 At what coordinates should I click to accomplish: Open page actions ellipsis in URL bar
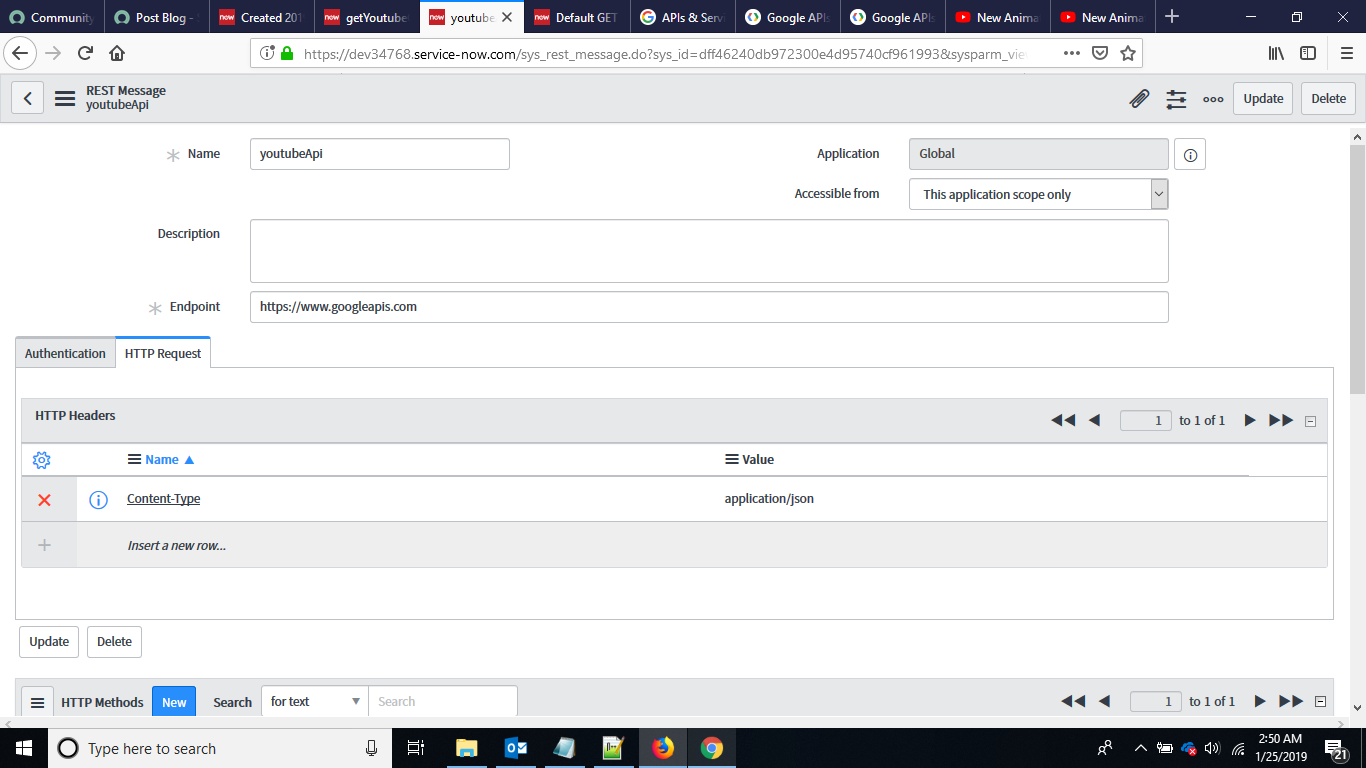pos(1071,53)
